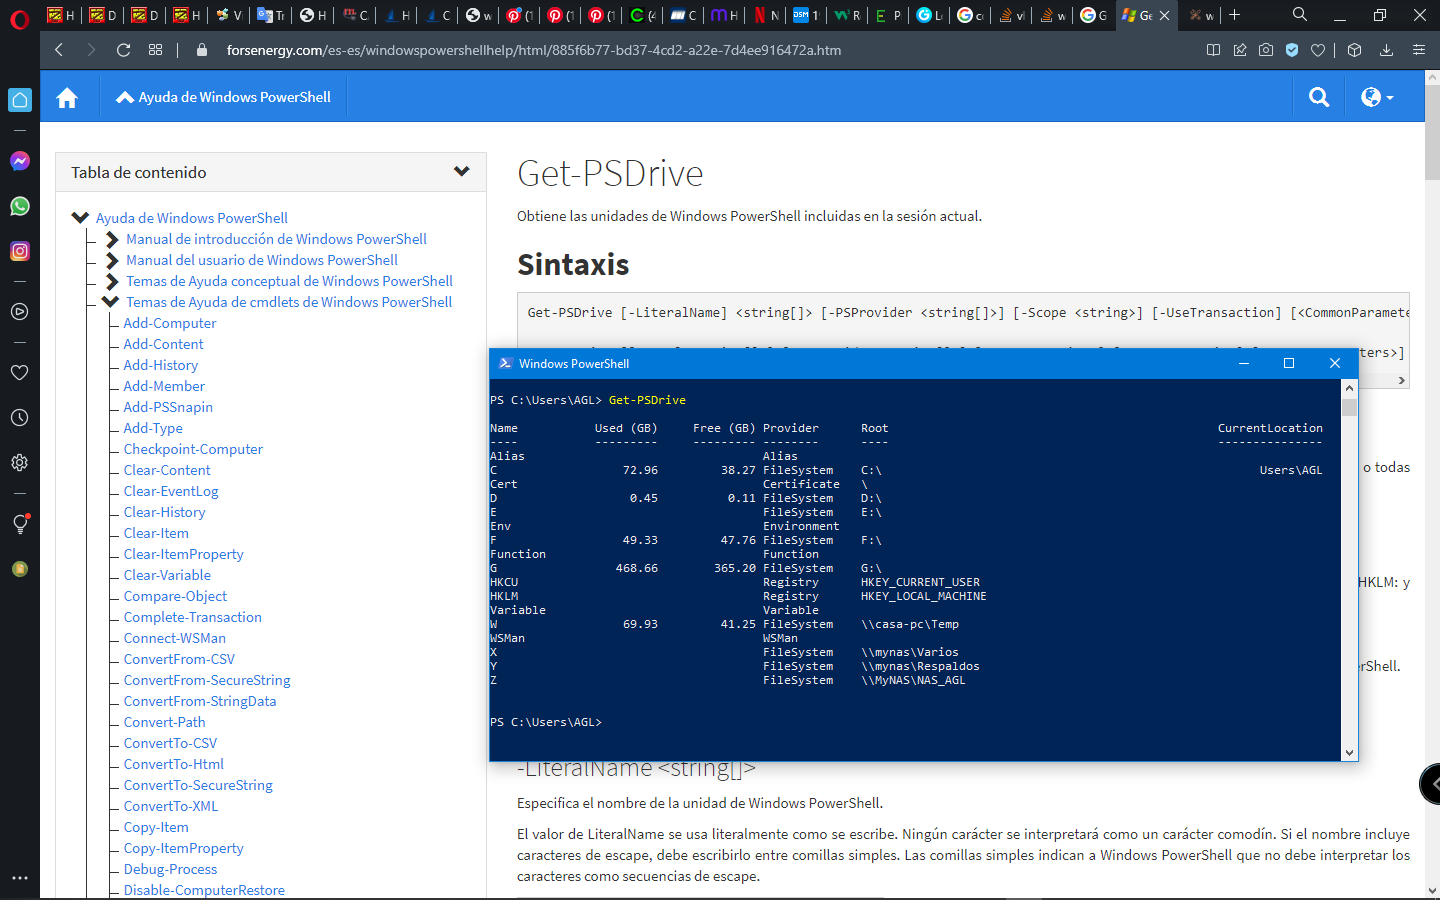
Task: Close the active Get-PSDrive browser tab
Action: tap(1164, 15)
